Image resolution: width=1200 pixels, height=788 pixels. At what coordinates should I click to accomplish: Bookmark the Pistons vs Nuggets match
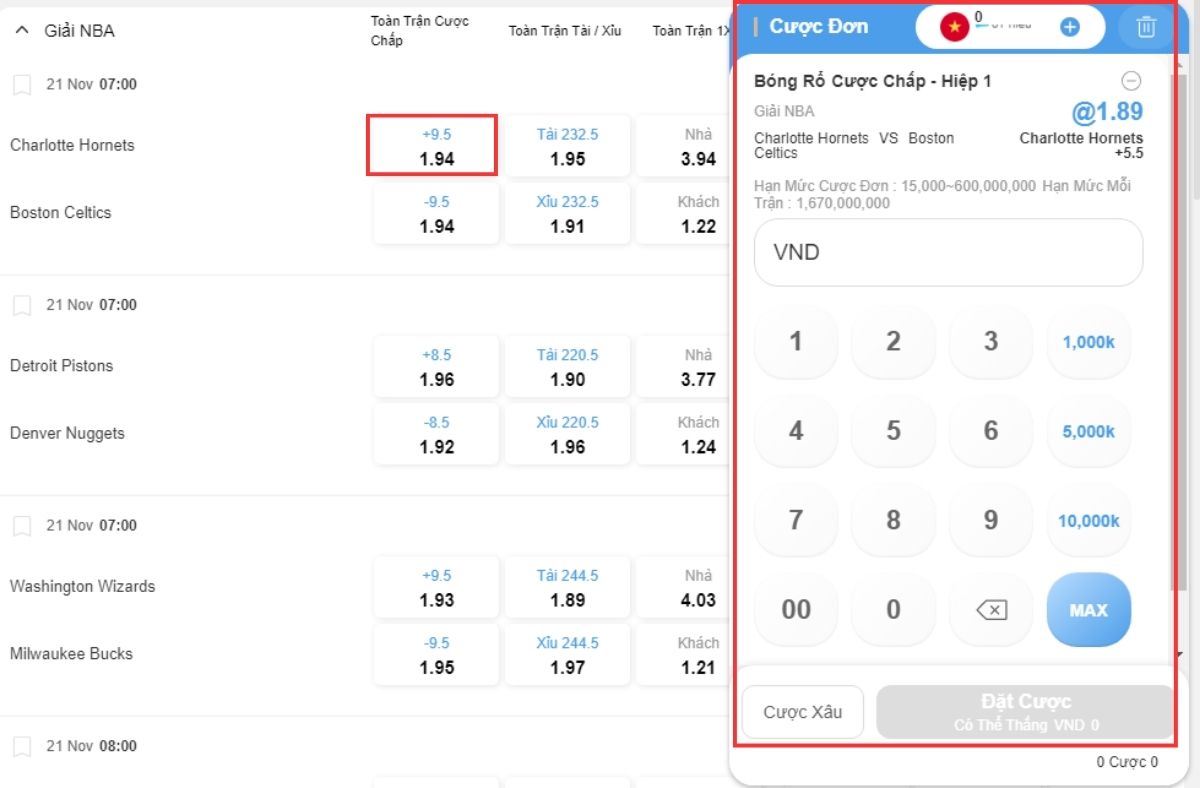click(x=22, y=305)
